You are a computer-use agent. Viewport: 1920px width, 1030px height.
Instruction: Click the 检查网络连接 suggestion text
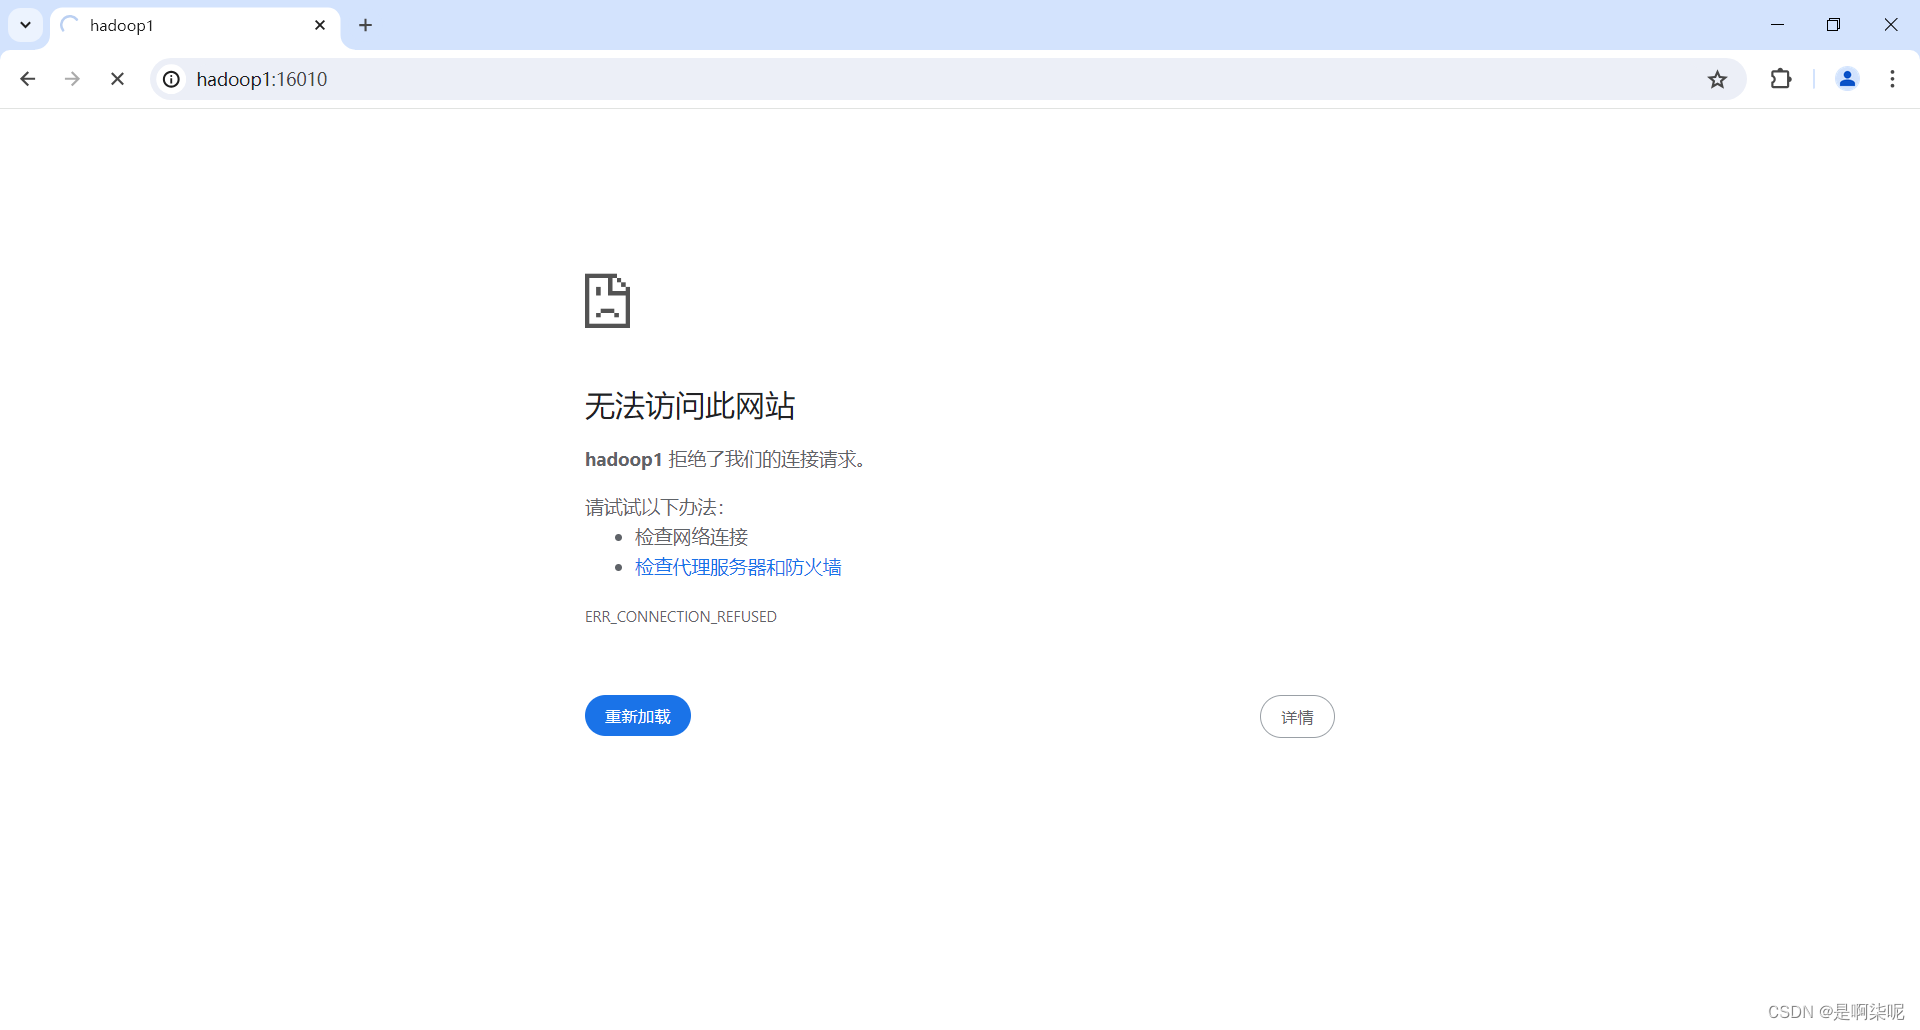point(691,537)
